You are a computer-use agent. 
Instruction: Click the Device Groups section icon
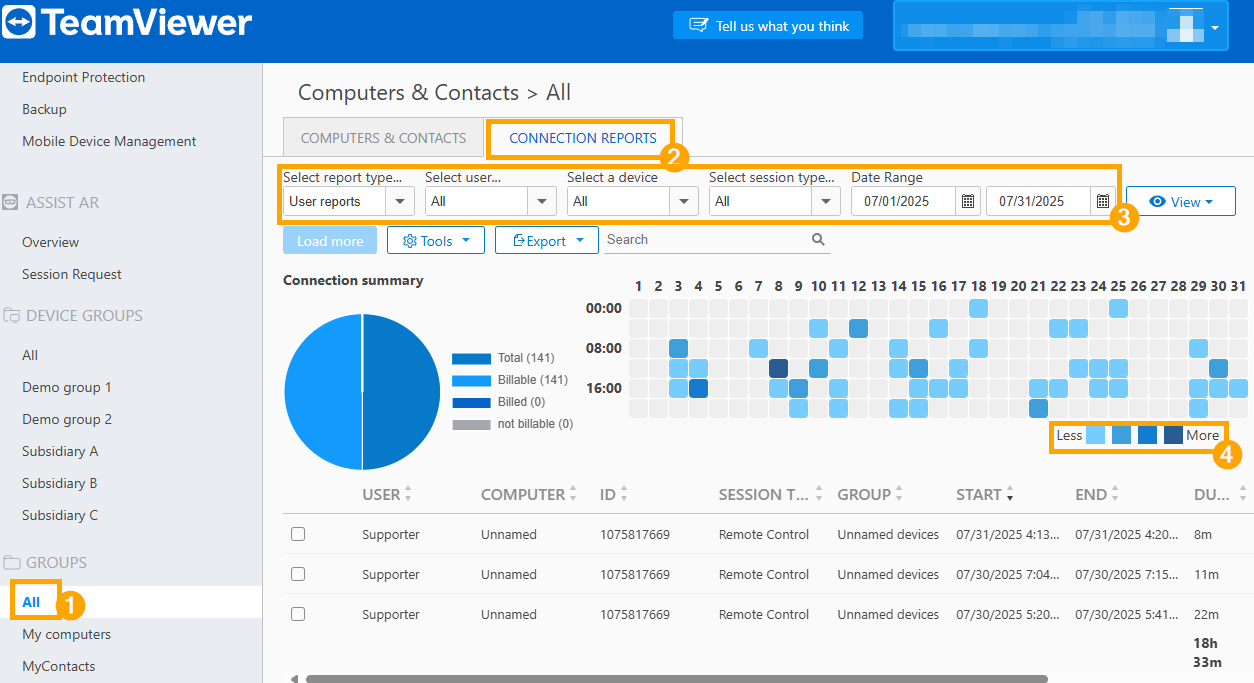(11, 315)
